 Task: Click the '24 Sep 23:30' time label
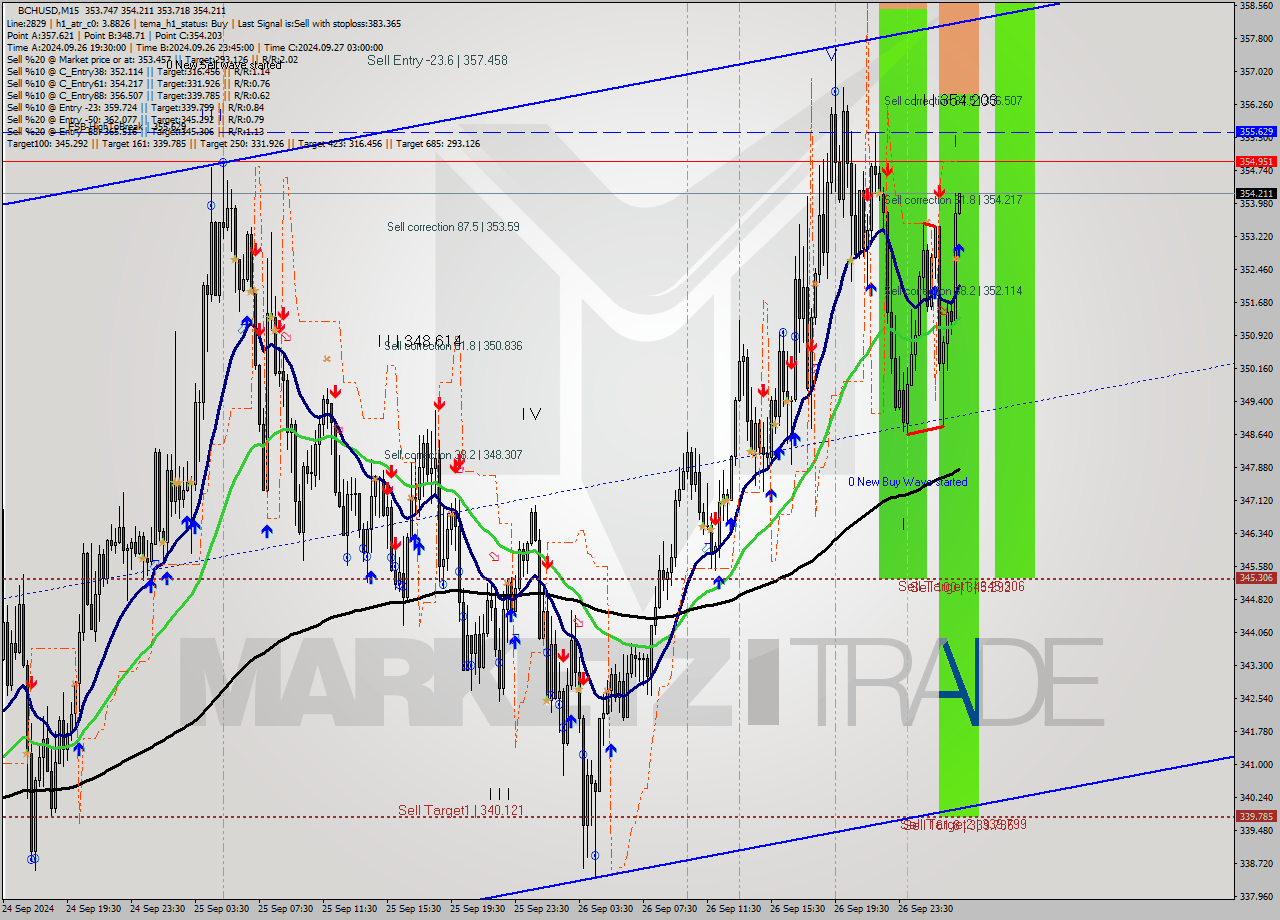click(158, 909)
